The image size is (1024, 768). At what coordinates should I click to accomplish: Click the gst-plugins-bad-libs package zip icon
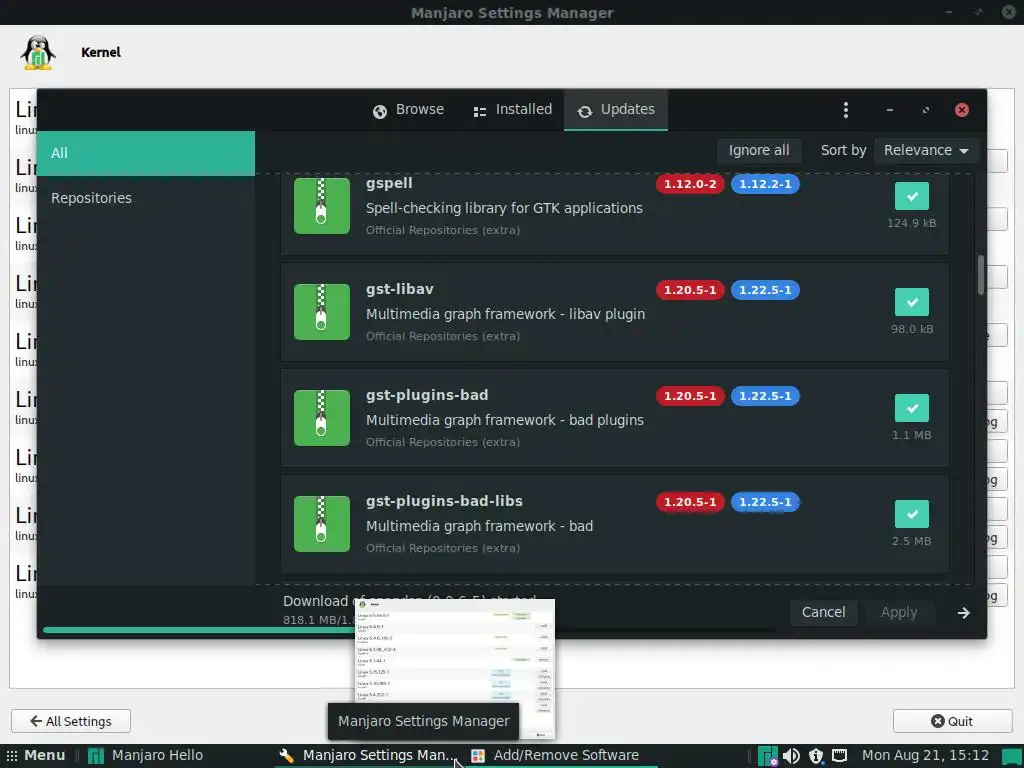pyautogui.click(x=322, y=524)
